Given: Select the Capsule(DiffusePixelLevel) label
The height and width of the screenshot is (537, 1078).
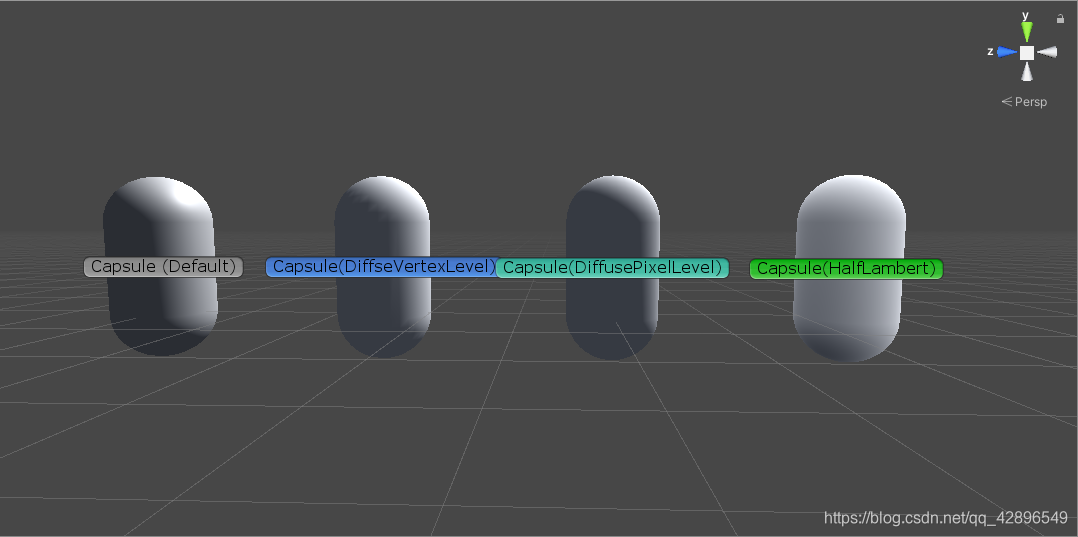Looking at the screenshot, I should point(613,267).
